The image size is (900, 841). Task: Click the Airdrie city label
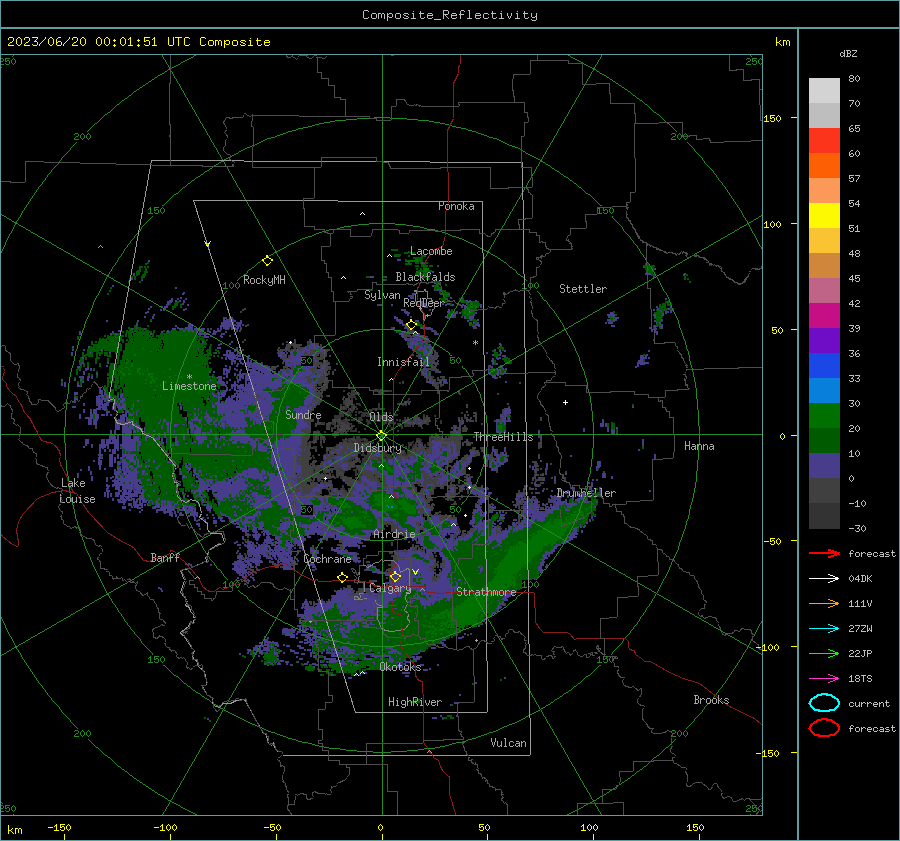point(394,534)
